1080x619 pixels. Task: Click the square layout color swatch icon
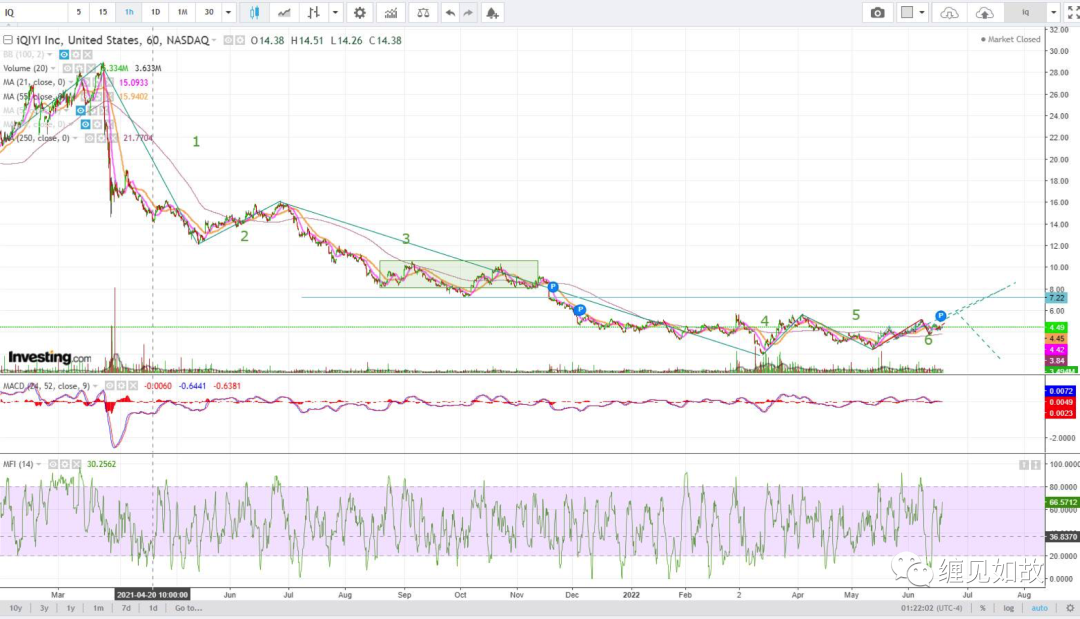tap(907, 12)
